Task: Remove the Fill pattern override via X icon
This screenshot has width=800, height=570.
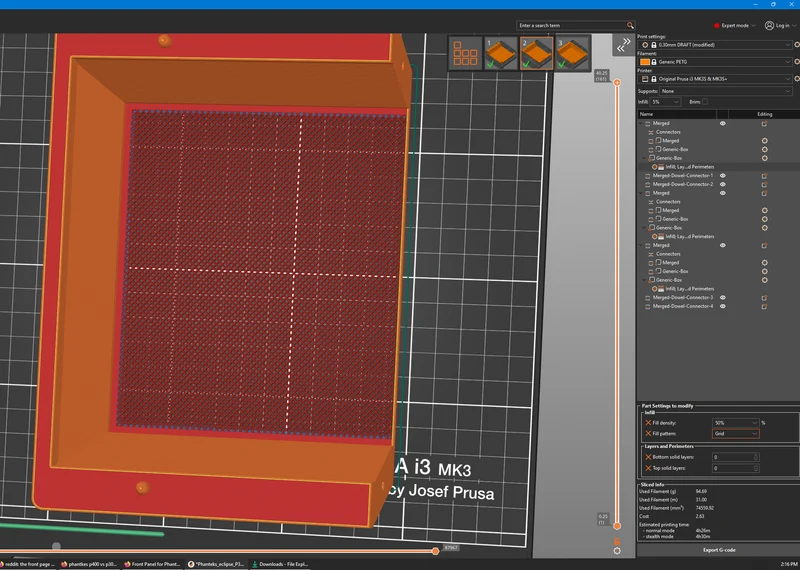Action: [x=648, y=433]
